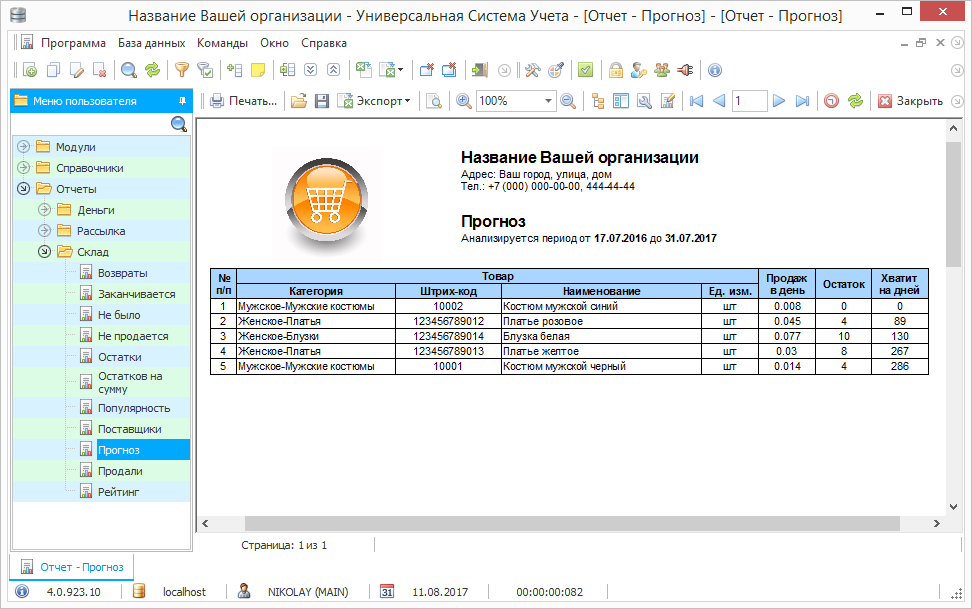The height and width of the screenshot is (609, 972).
Task: Click the green refresh icon in report toolbar
Action: (855, 100)
